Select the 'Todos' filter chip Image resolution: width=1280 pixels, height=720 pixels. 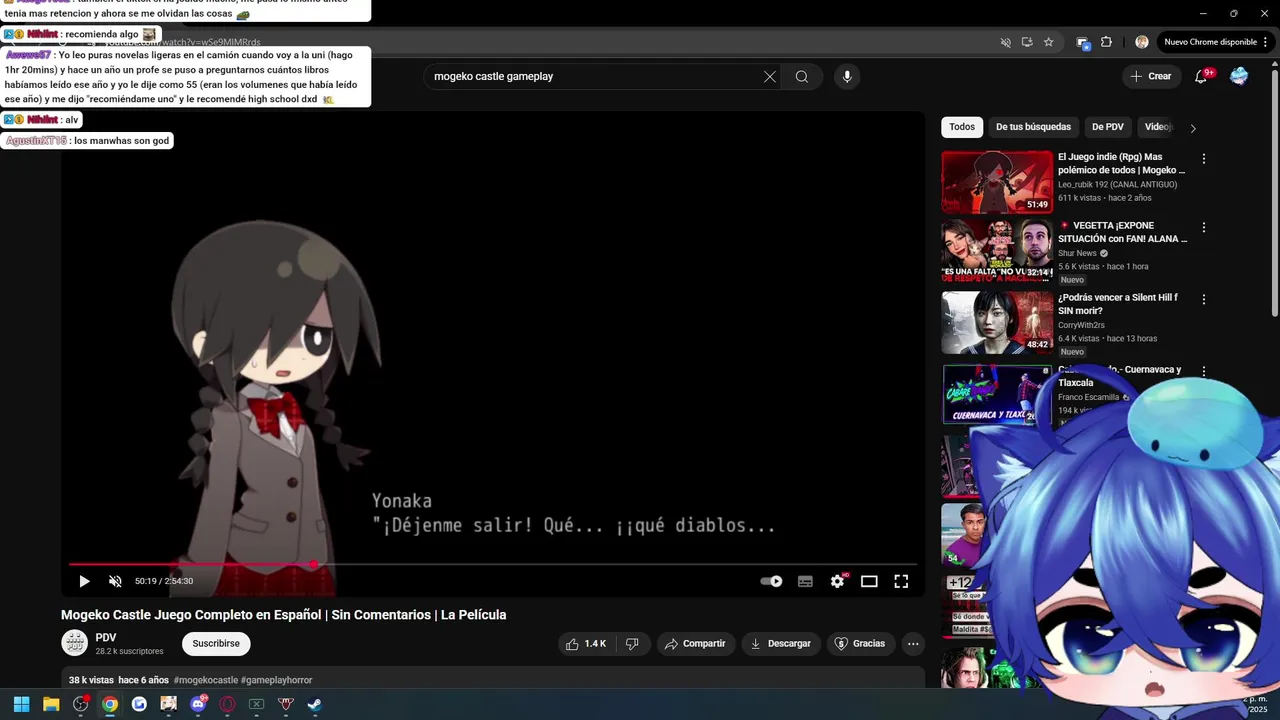pos(962,127)
